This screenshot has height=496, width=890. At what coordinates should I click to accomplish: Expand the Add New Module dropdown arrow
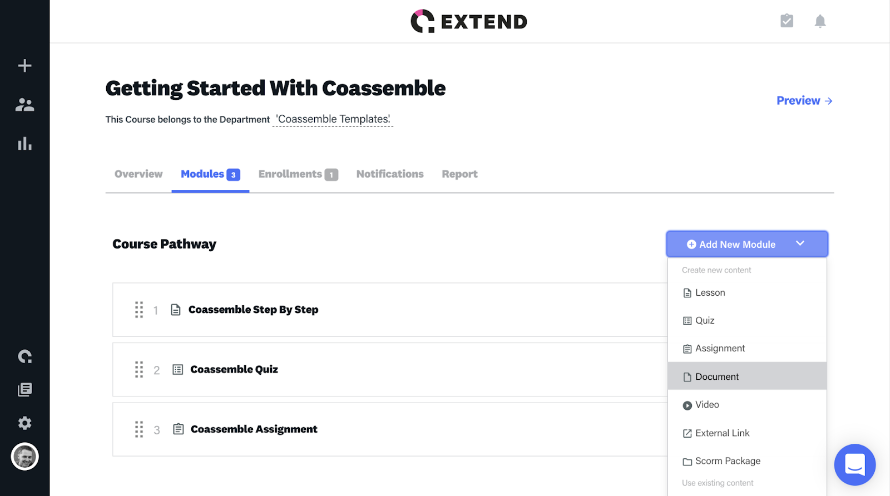point(800,244)
